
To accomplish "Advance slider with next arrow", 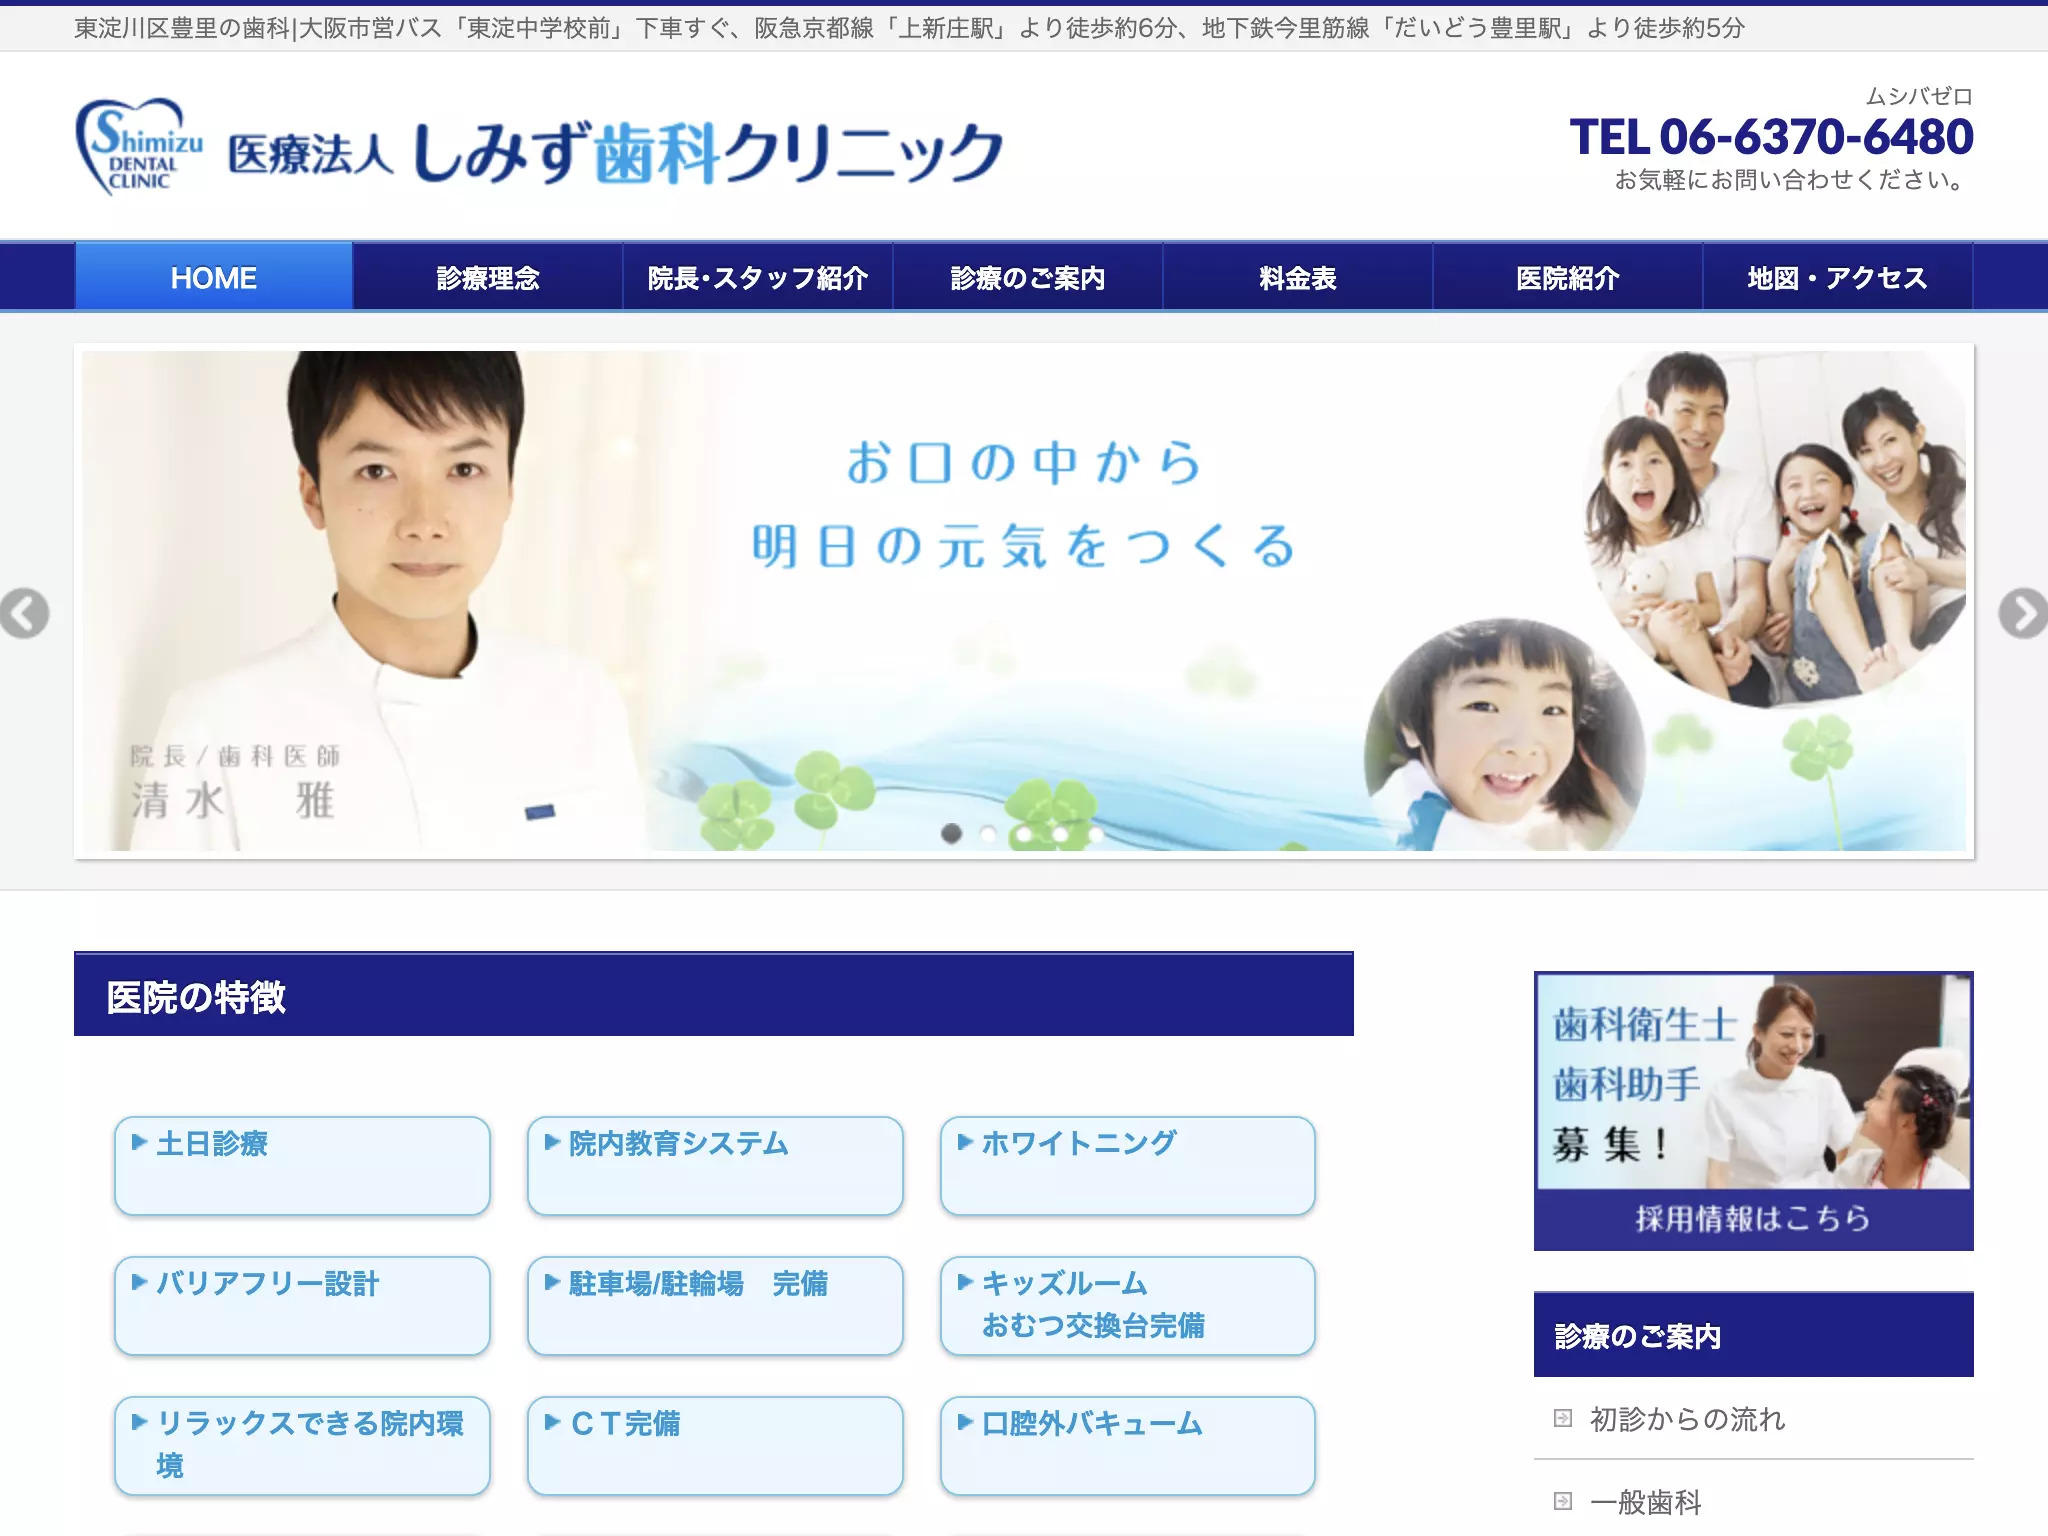I will click(x=2023, y=614).
